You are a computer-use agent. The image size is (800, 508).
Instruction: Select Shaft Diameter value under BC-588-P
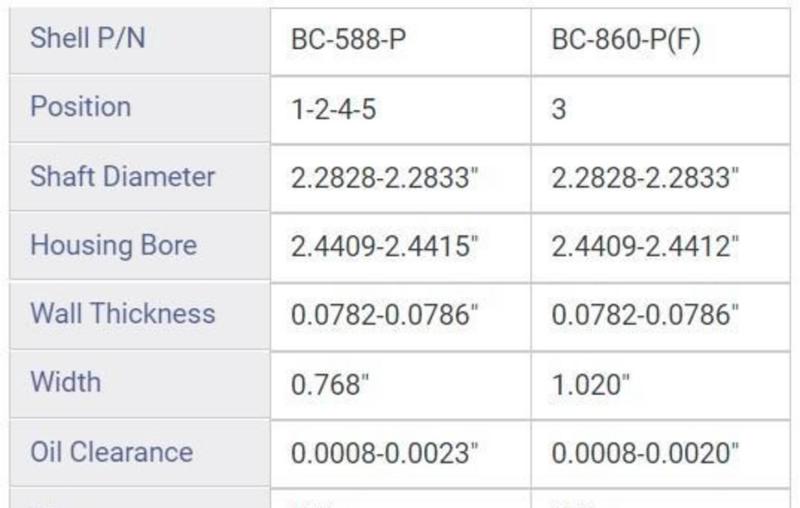pyautogui.click(x=384, y=178)
